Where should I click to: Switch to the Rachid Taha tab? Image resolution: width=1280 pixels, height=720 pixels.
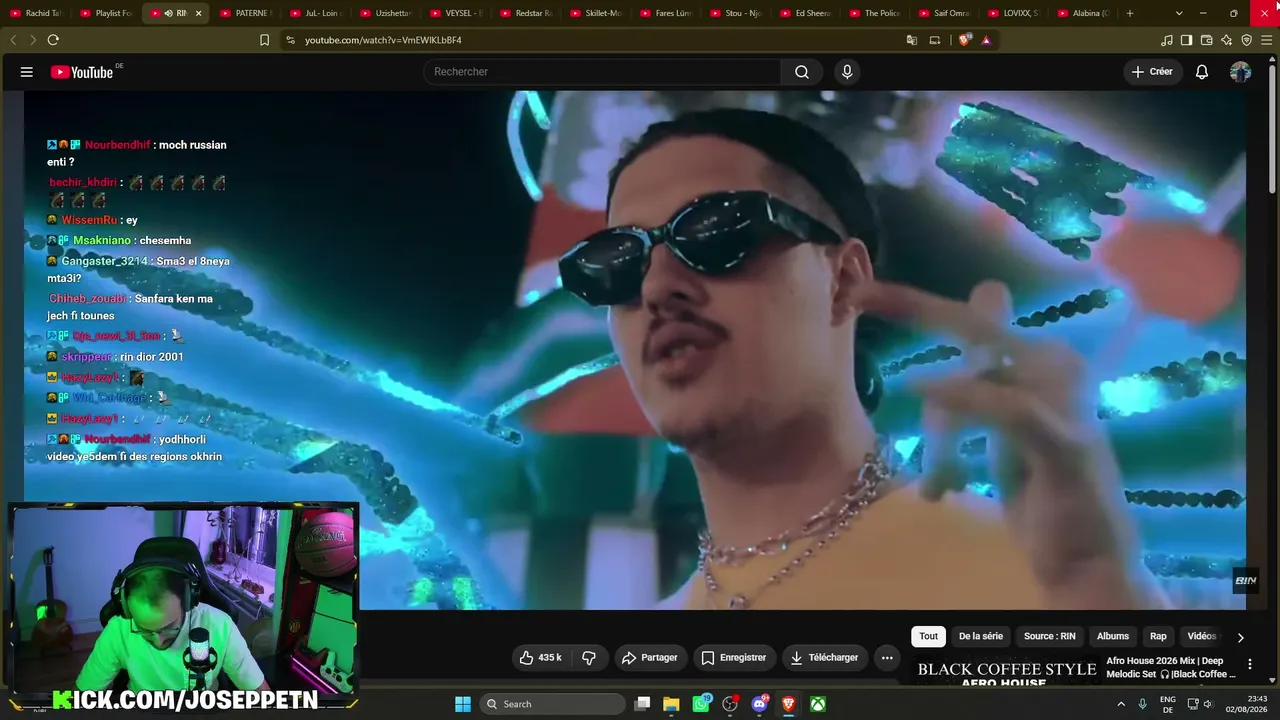(36, 13)
